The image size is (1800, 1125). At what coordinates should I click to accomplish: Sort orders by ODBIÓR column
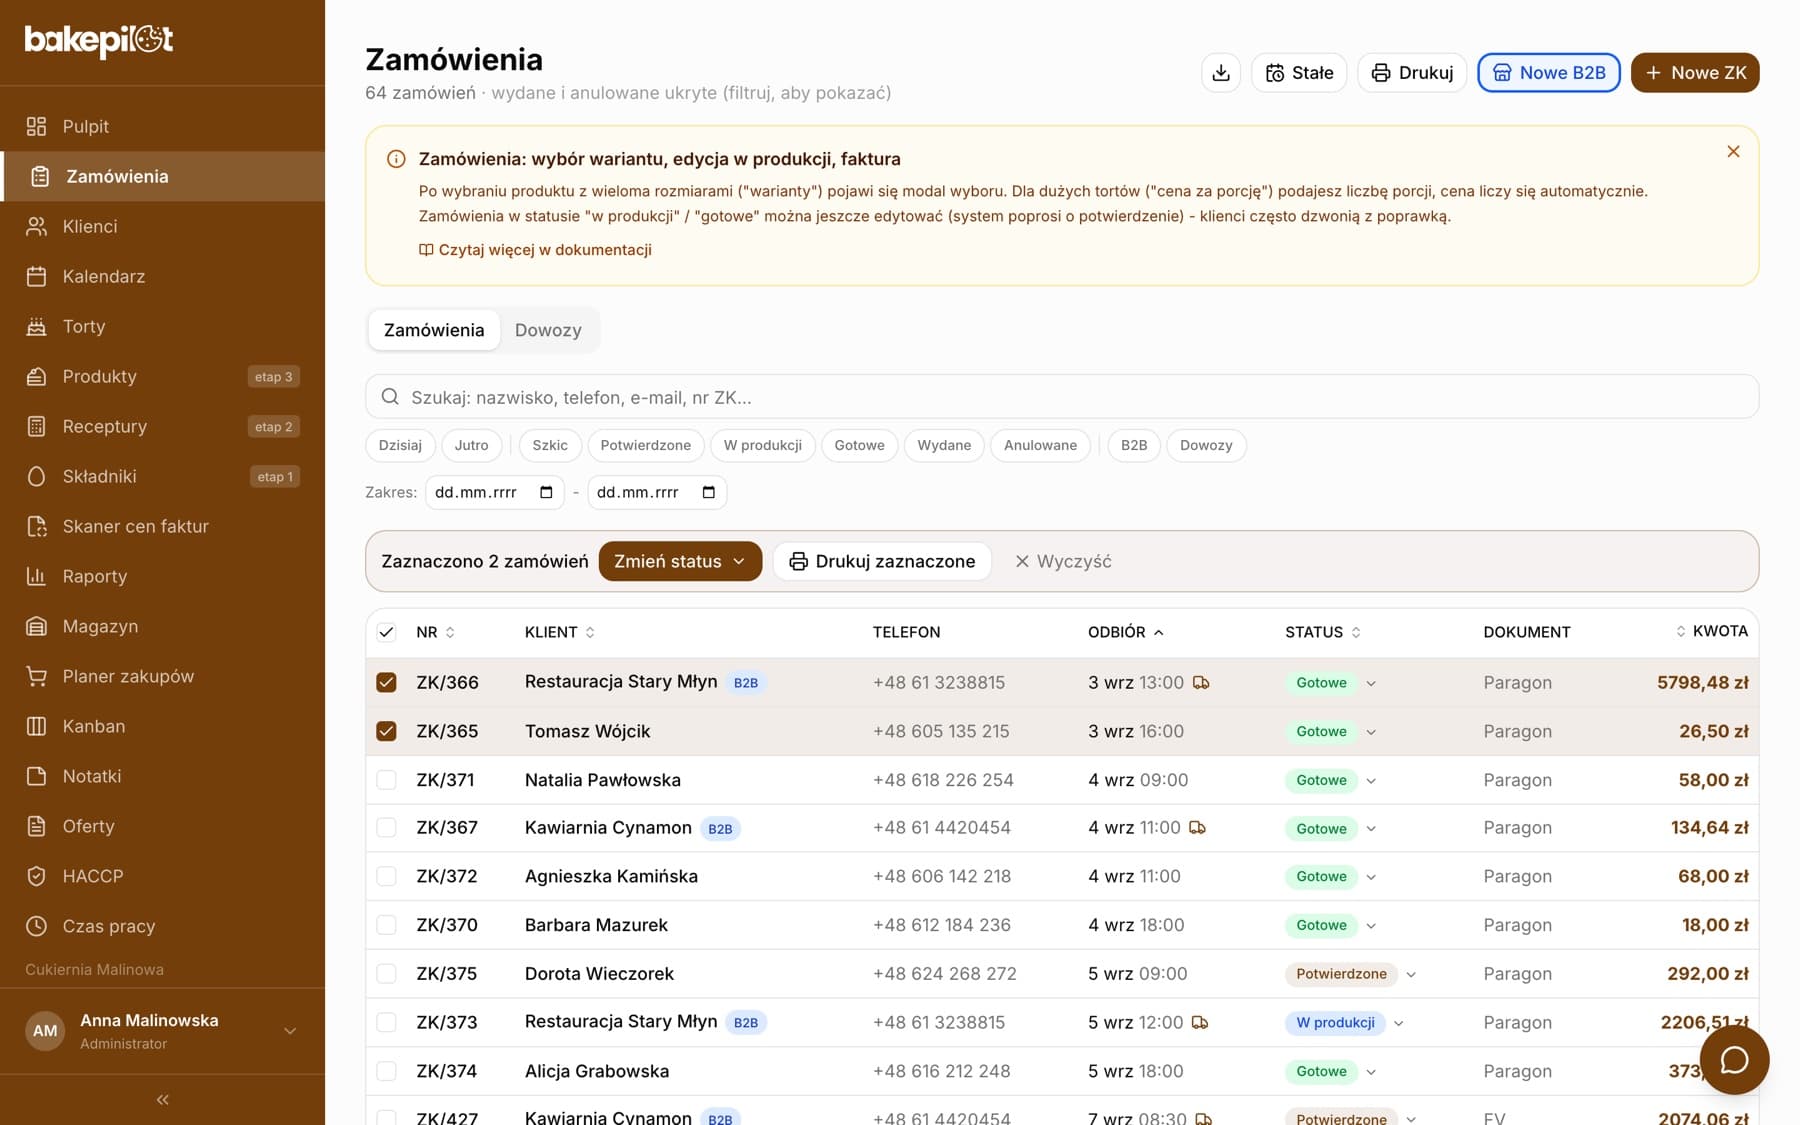pos(1126,633)
